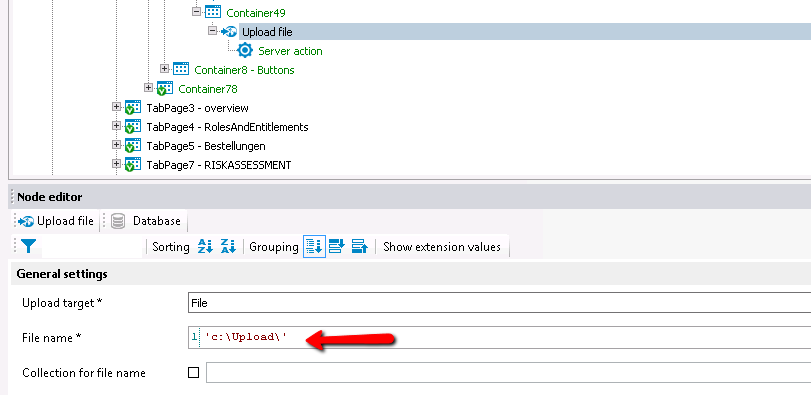
Task: Select TabPage7 - RISKASSESSMENT tree item
Action: pyautogui.click(x=219, y=165)
